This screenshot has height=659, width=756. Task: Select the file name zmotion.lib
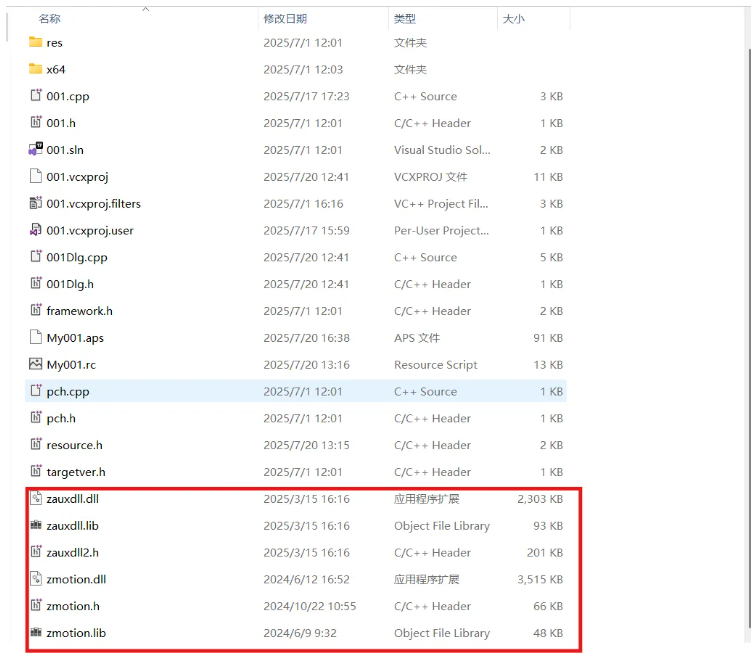[x=76, y=633]
